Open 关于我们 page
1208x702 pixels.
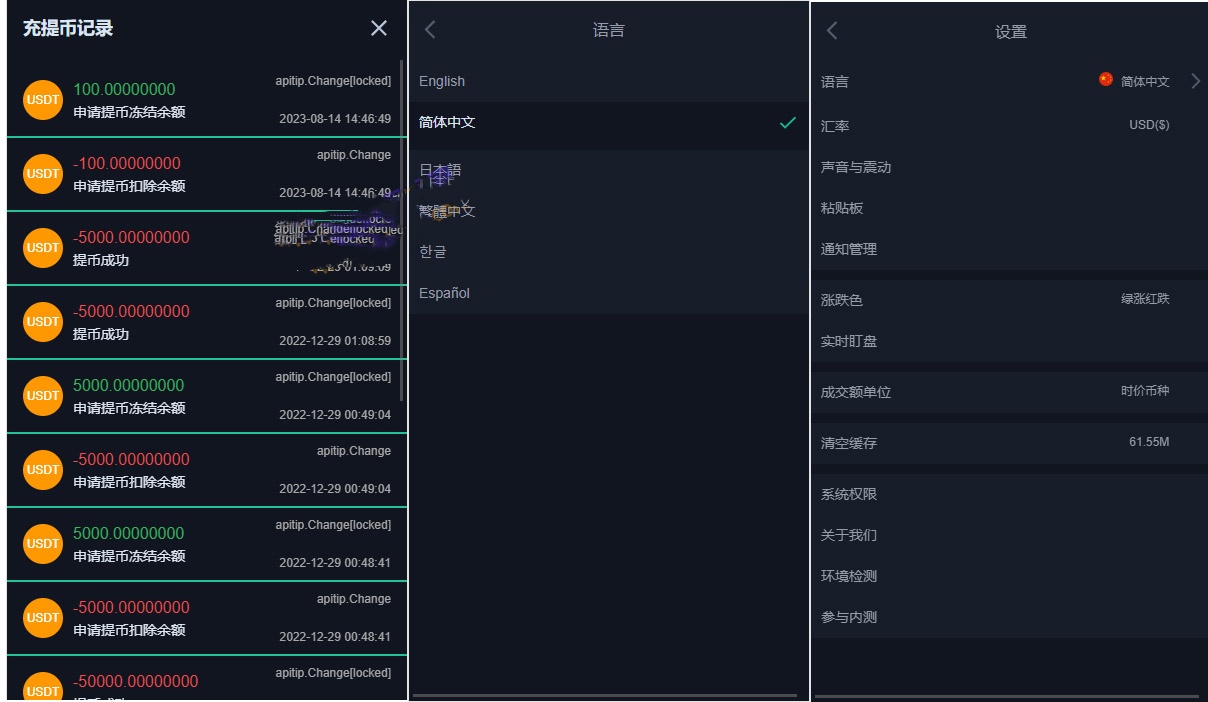849,535
